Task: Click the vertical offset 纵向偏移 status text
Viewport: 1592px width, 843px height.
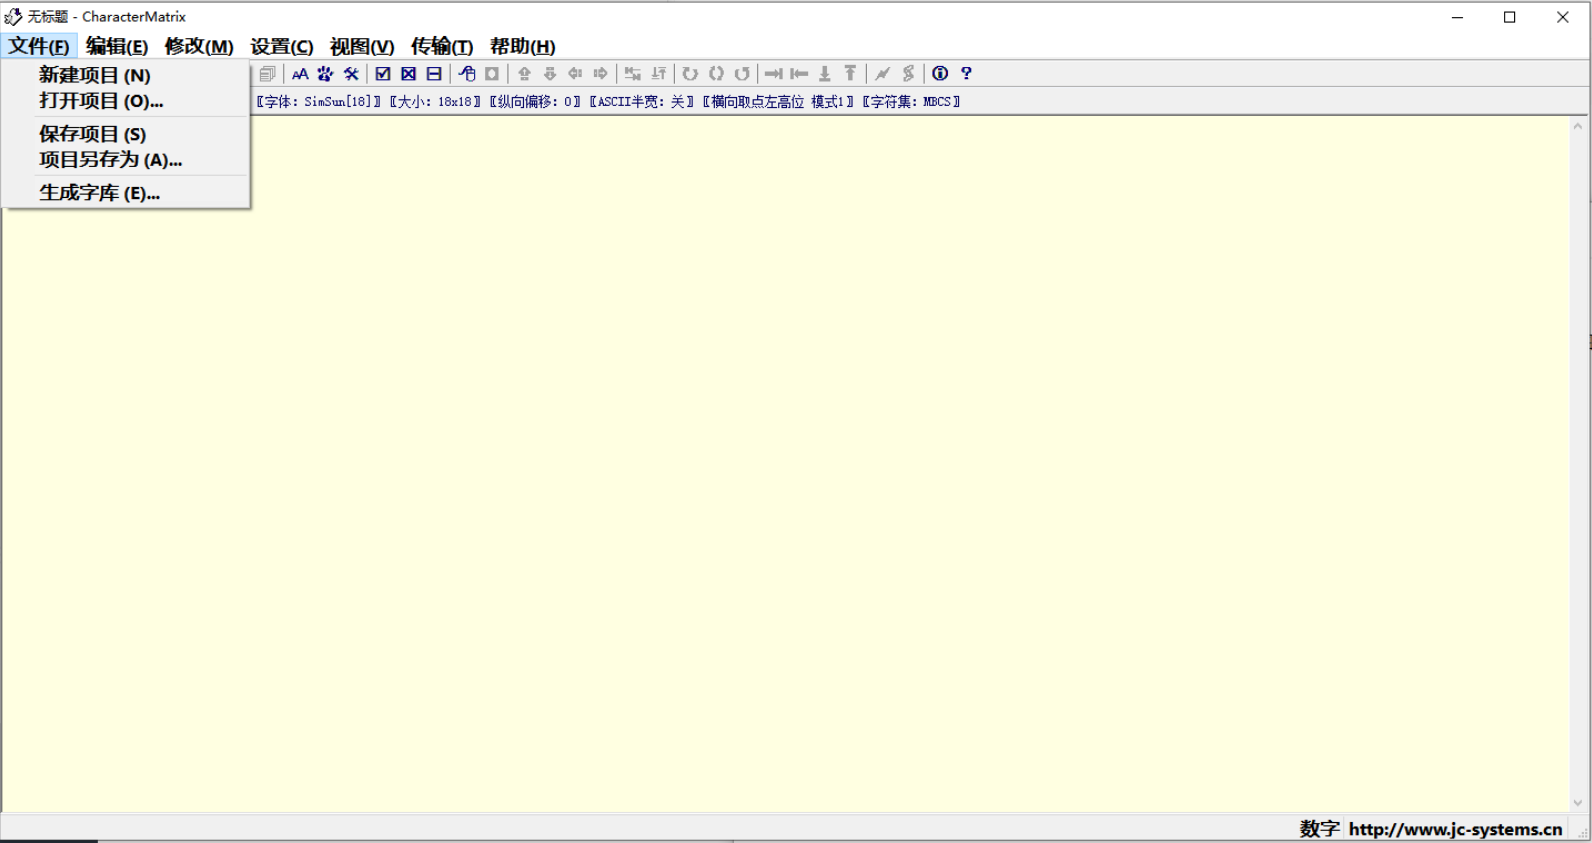Action: point(535,102)
